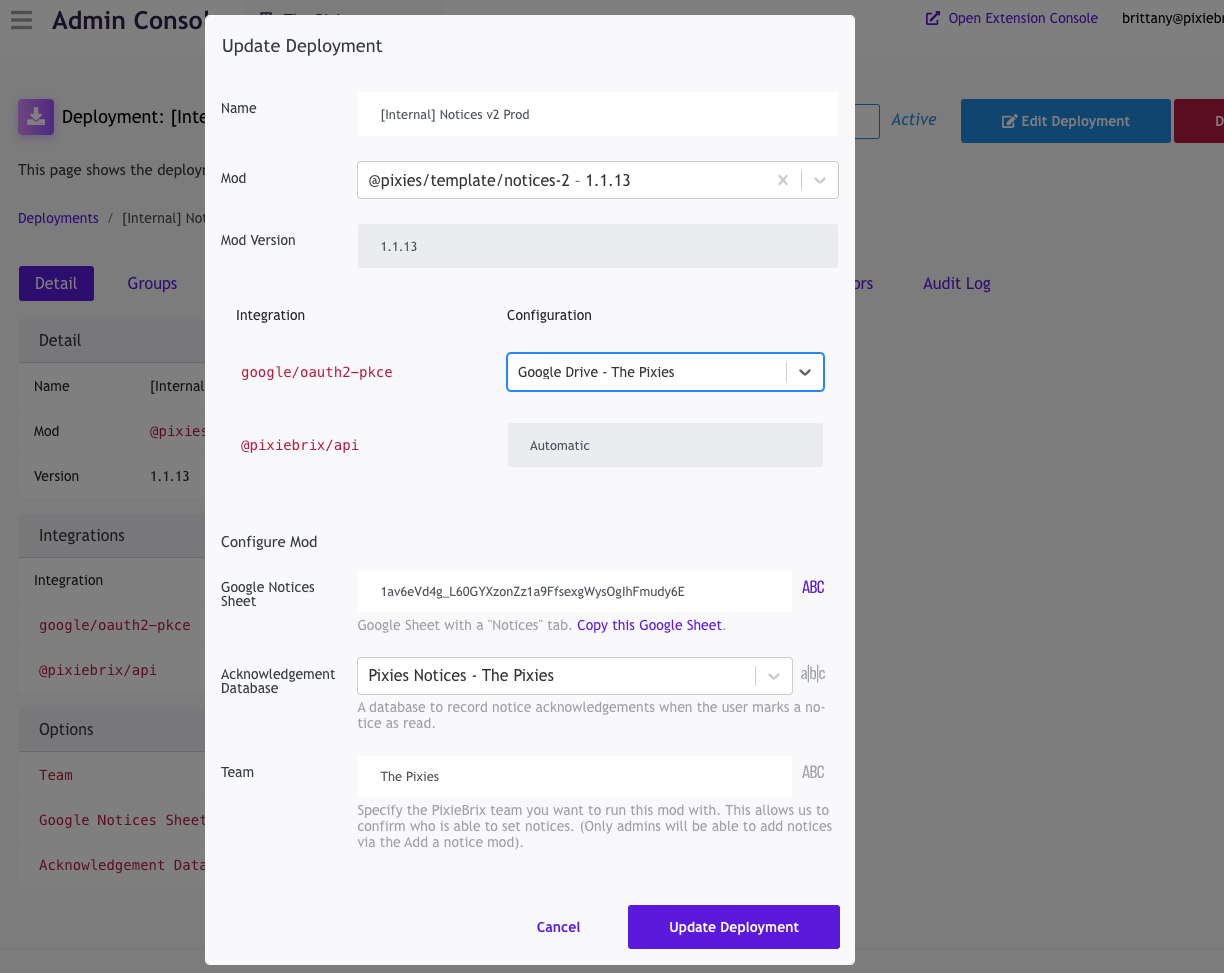The height and width of the screenshot is (973, 1224).
Task: Click the edit icon in Edit Deployment button
Action: coord(1009,121)
